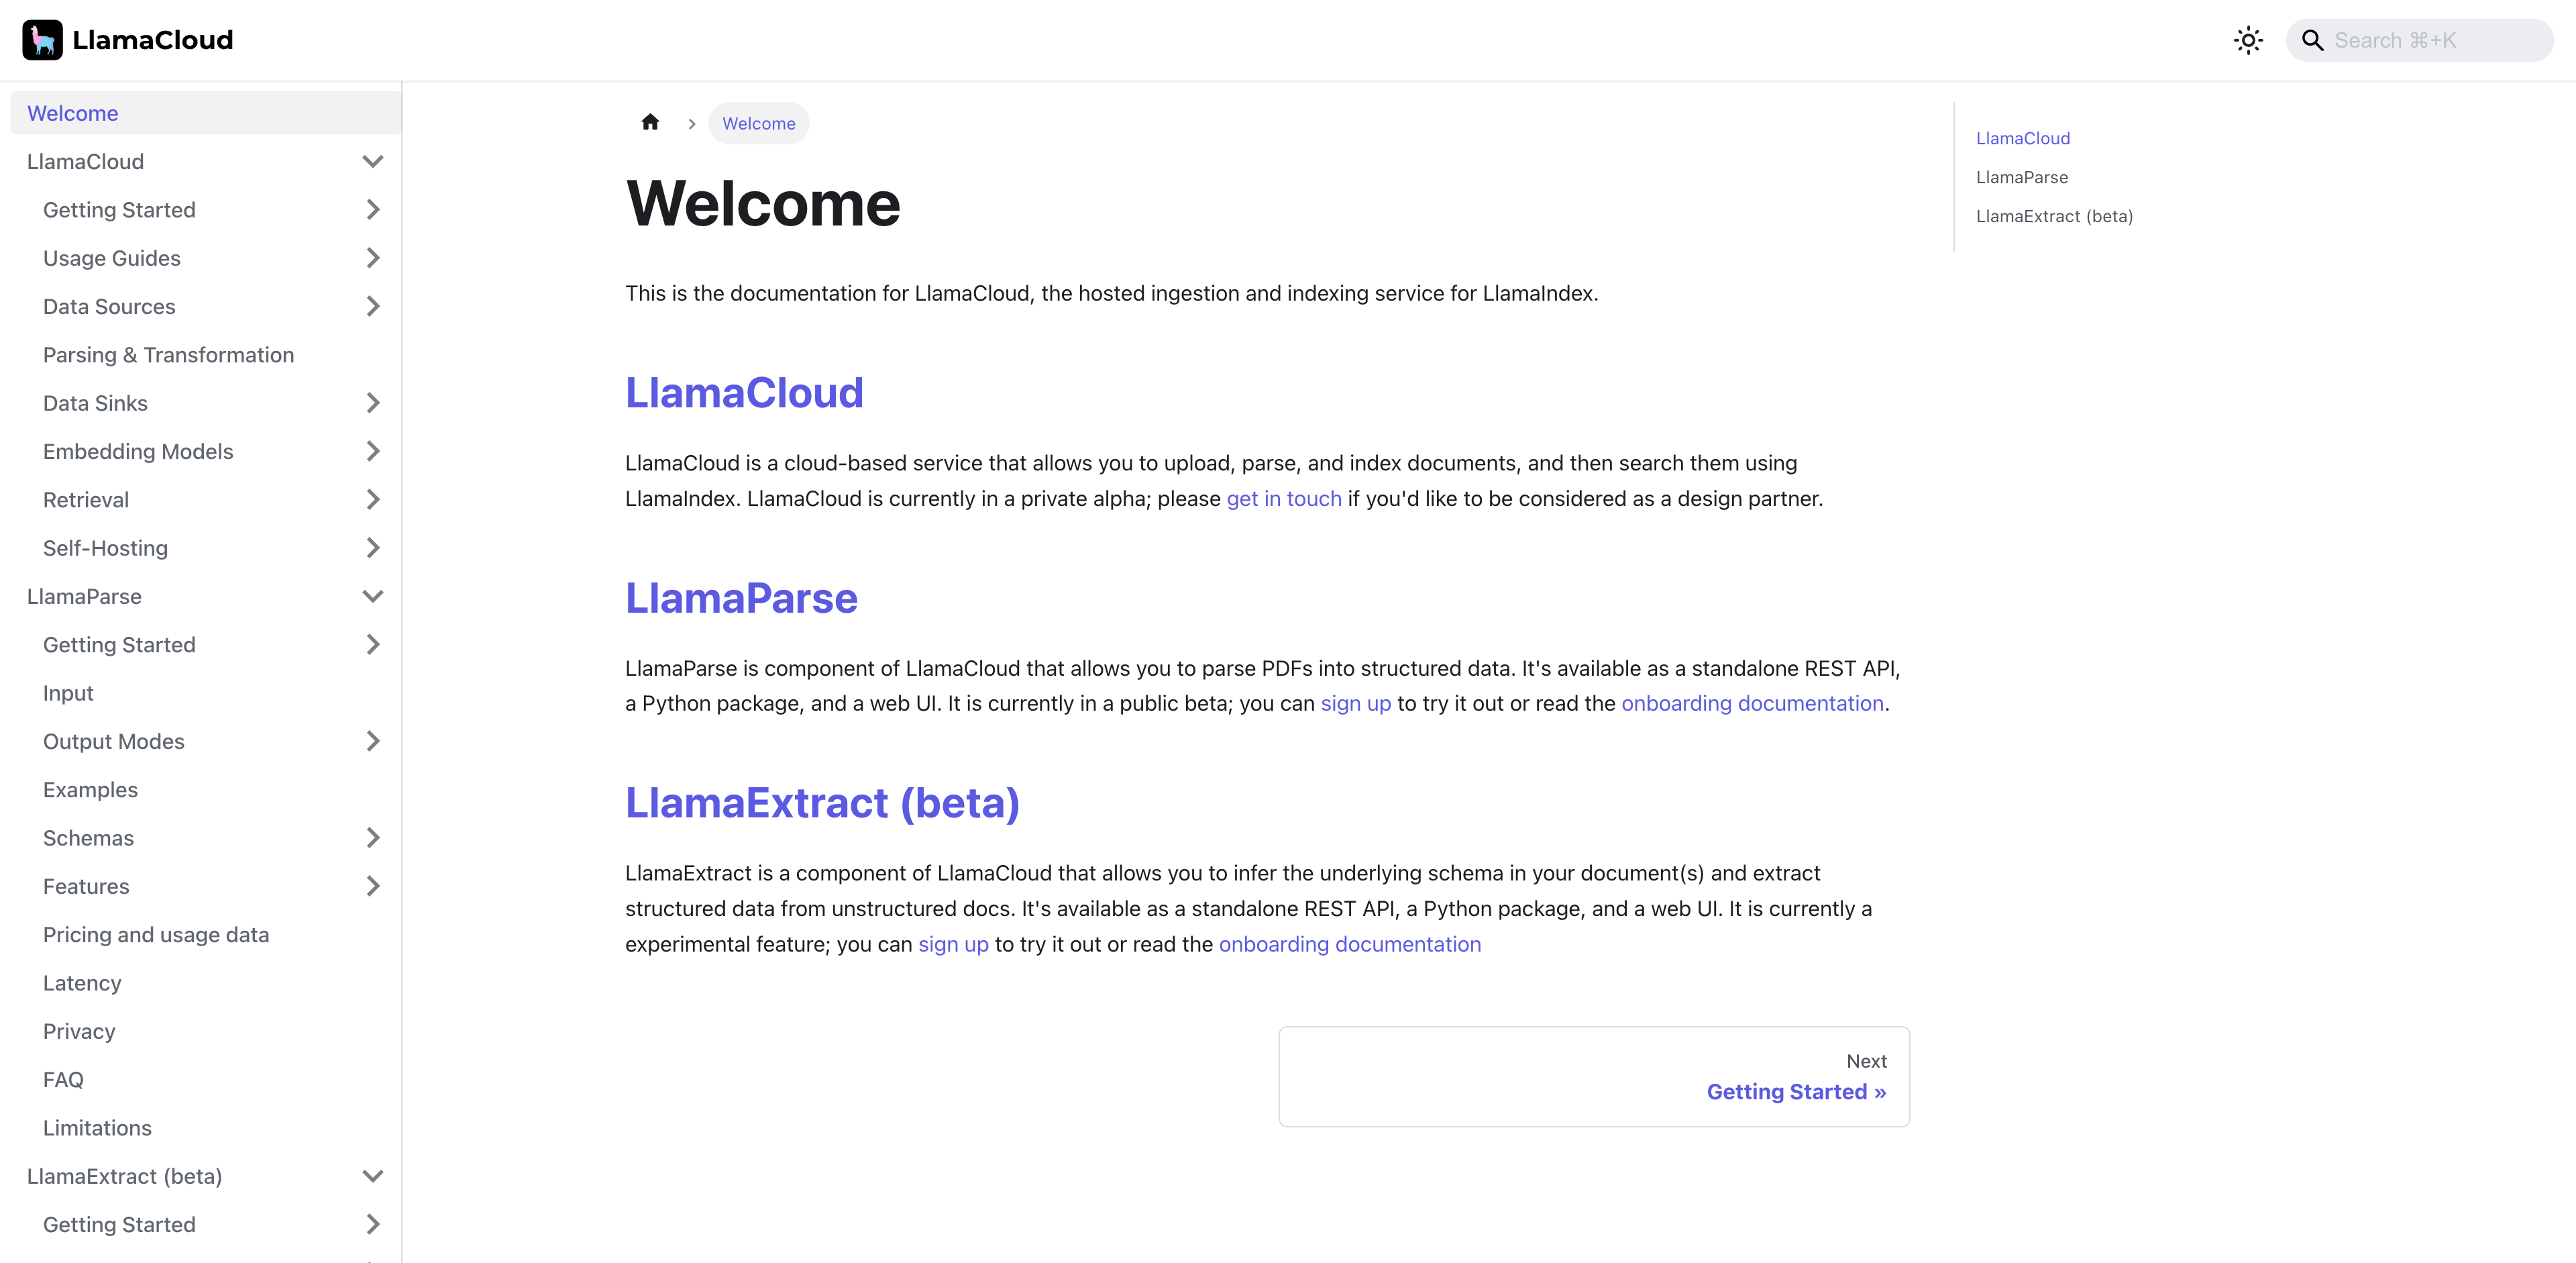Expand the Schemas chevron

point(373,838)
